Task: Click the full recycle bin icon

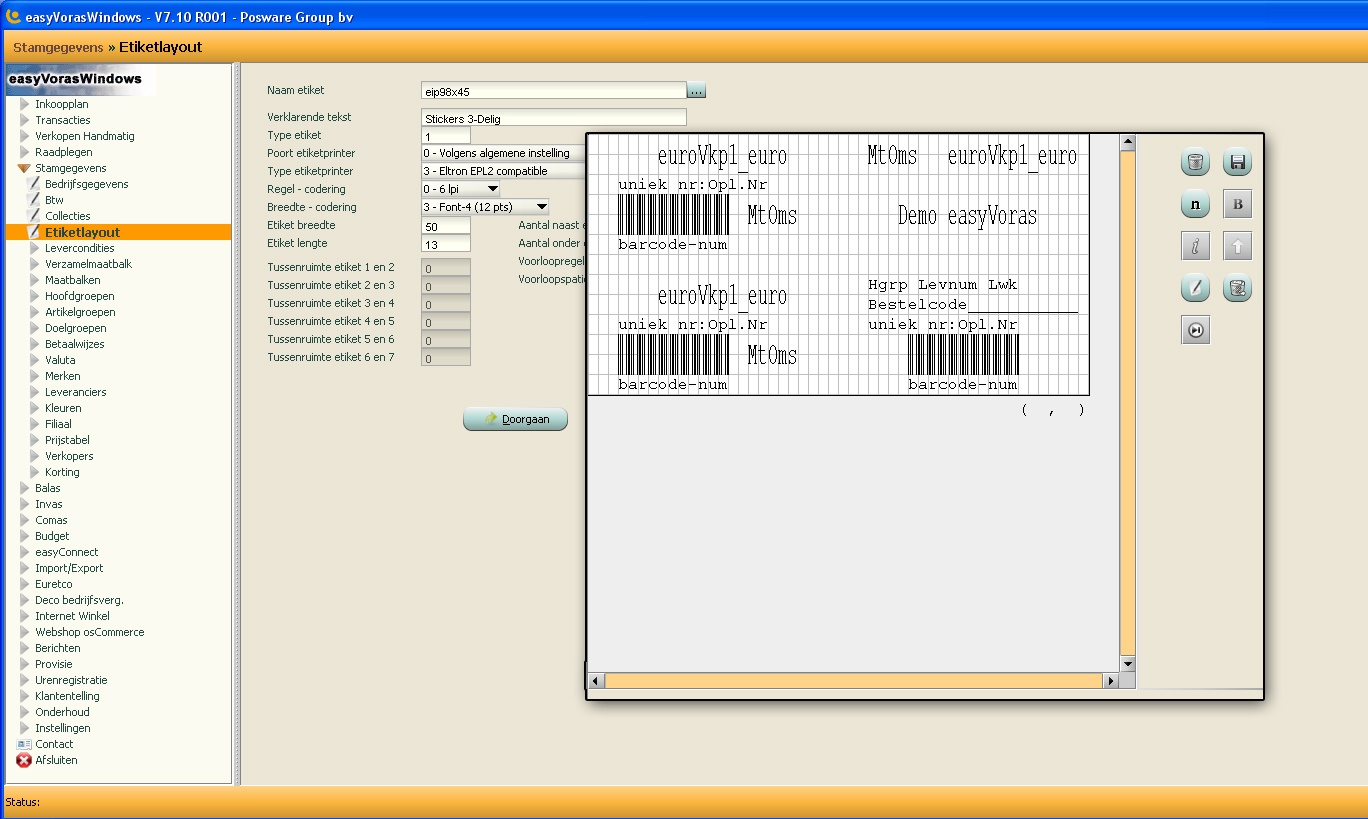Action: 1237,289
